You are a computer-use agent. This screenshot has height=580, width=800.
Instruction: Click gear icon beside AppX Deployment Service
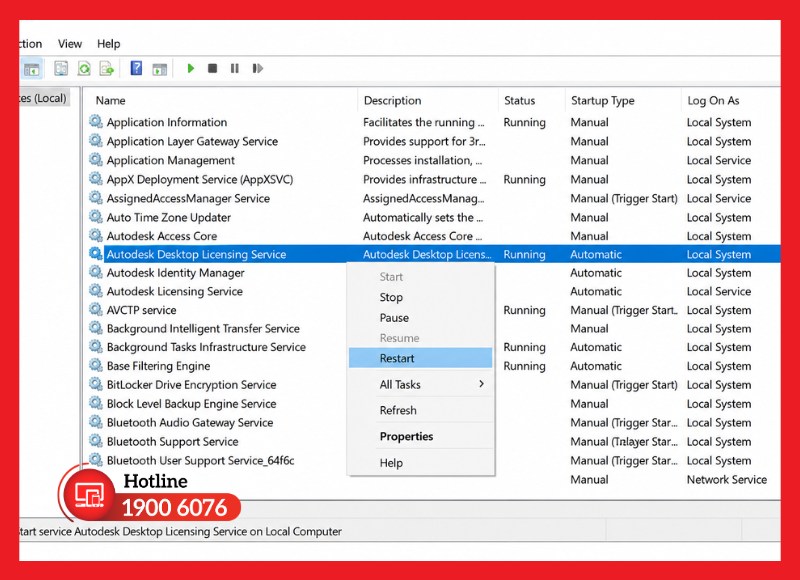95,179
